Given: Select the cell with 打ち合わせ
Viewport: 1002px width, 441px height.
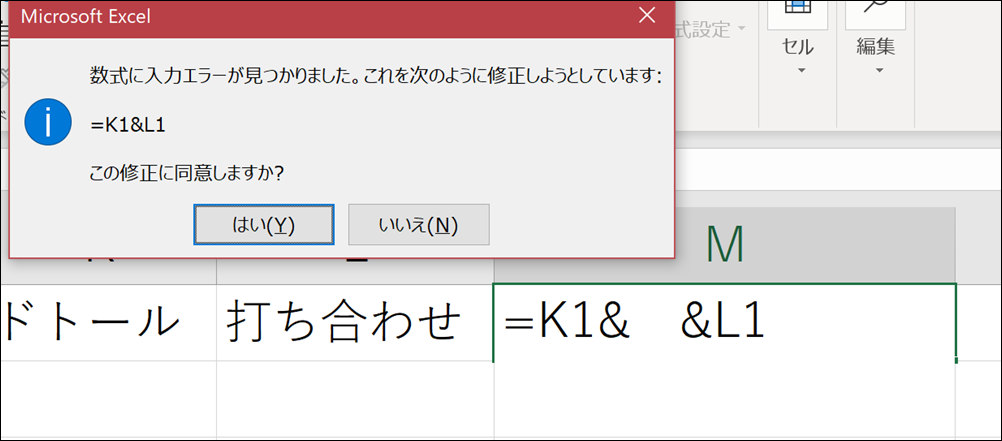Looking at the screenshot, I should (355, 323).
